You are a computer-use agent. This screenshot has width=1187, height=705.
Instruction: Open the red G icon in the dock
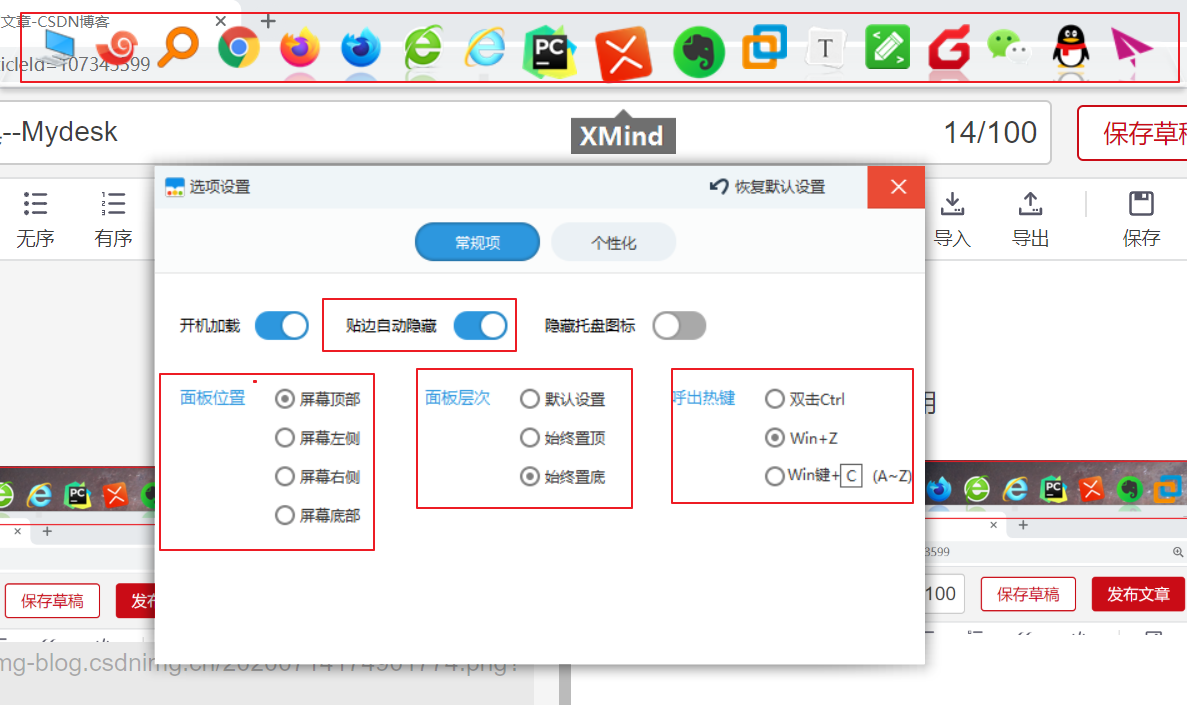click(x=949, y=48)
